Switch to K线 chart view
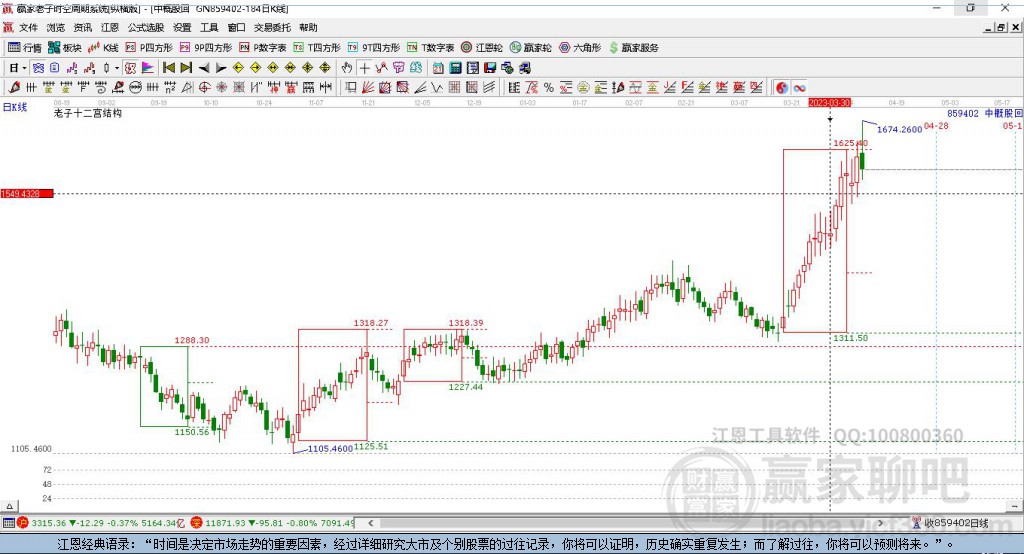The width and height of the screenshot is (1024, 554). 103,47
